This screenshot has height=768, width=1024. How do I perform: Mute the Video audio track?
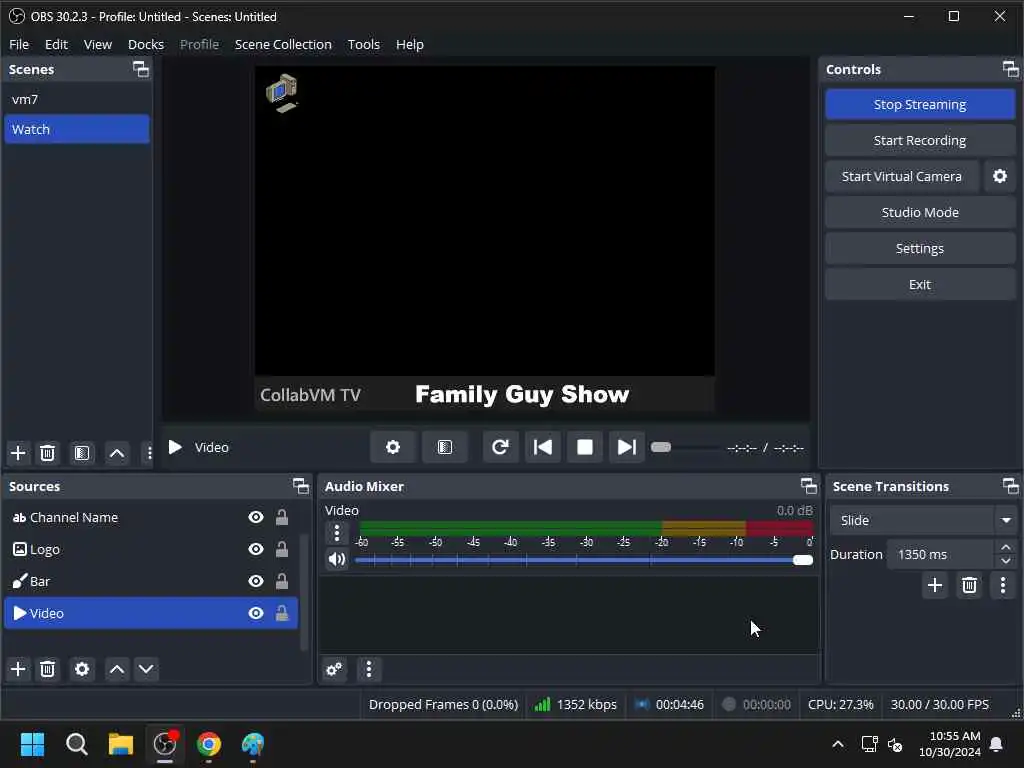tap(337, 560)
